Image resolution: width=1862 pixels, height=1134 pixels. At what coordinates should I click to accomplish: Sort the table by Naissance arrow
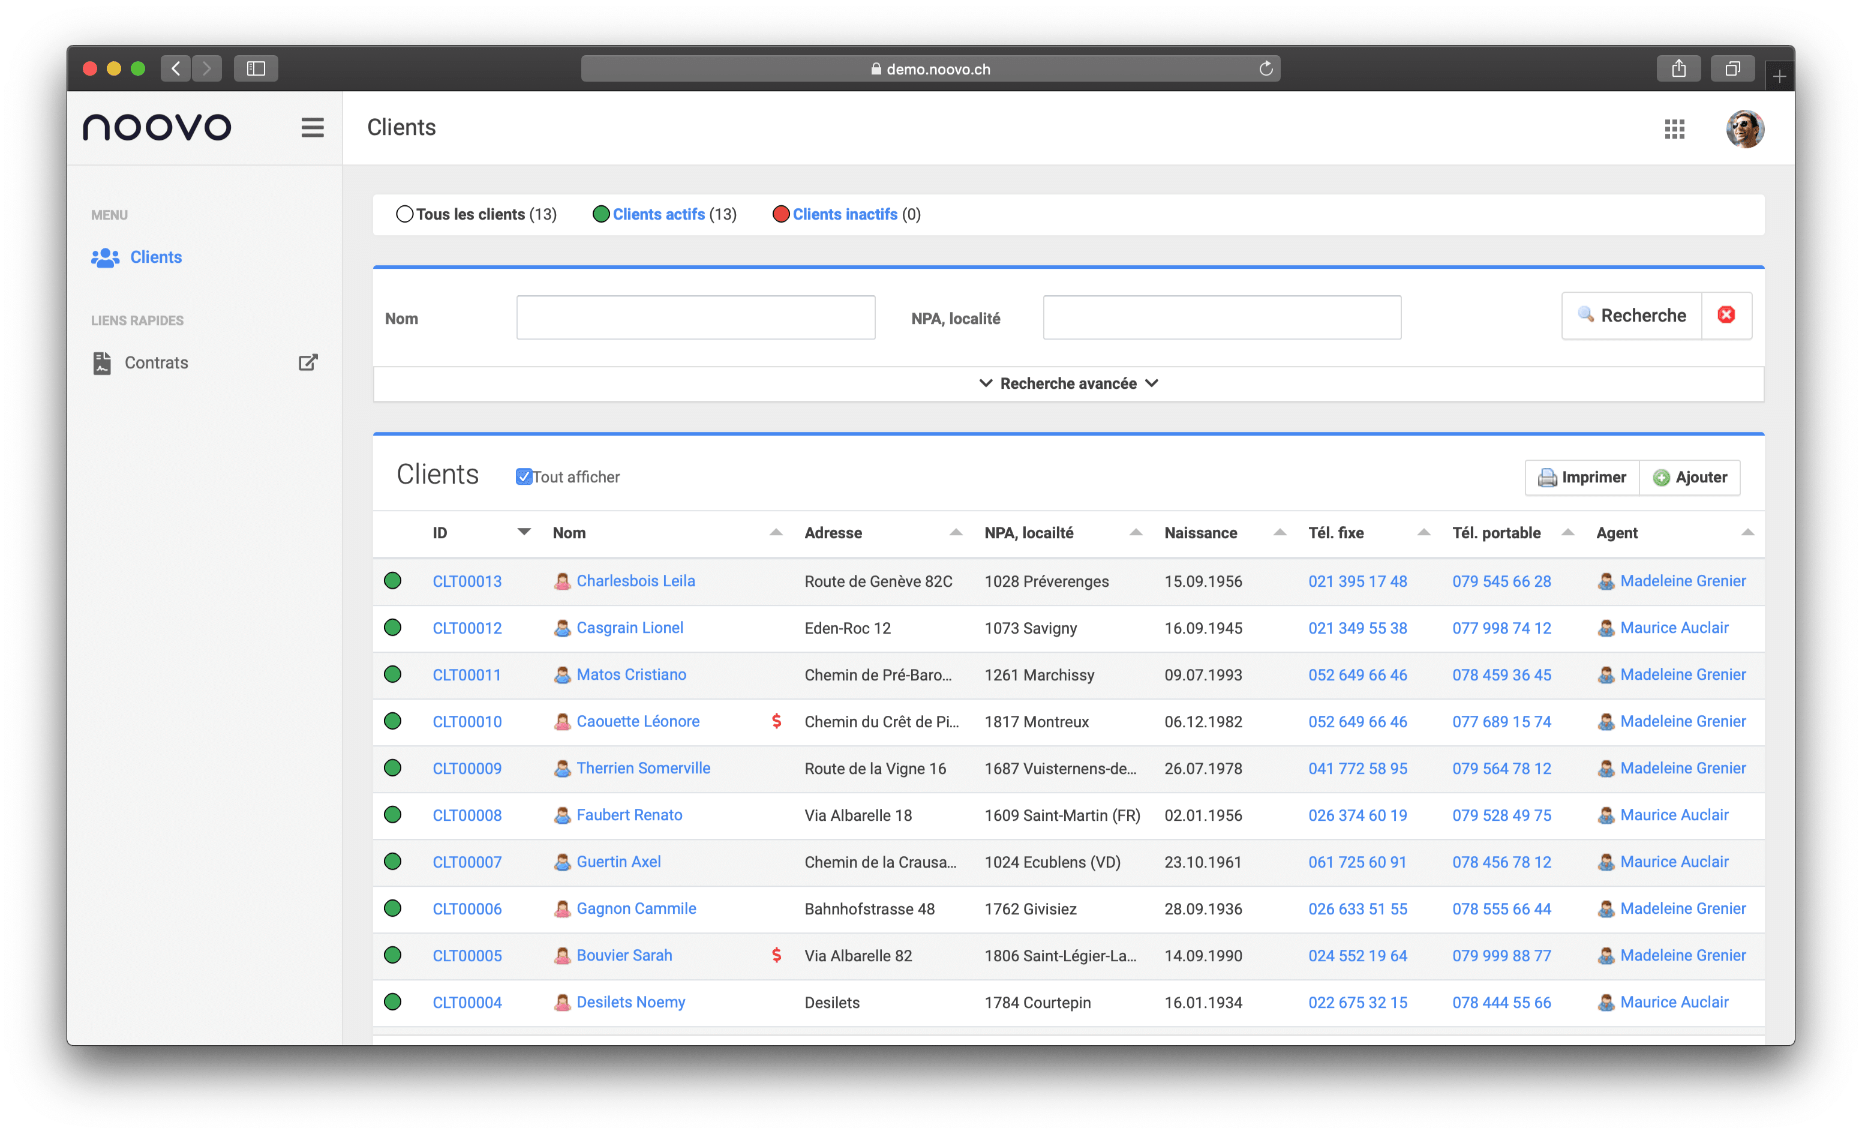click(1279, 532)
